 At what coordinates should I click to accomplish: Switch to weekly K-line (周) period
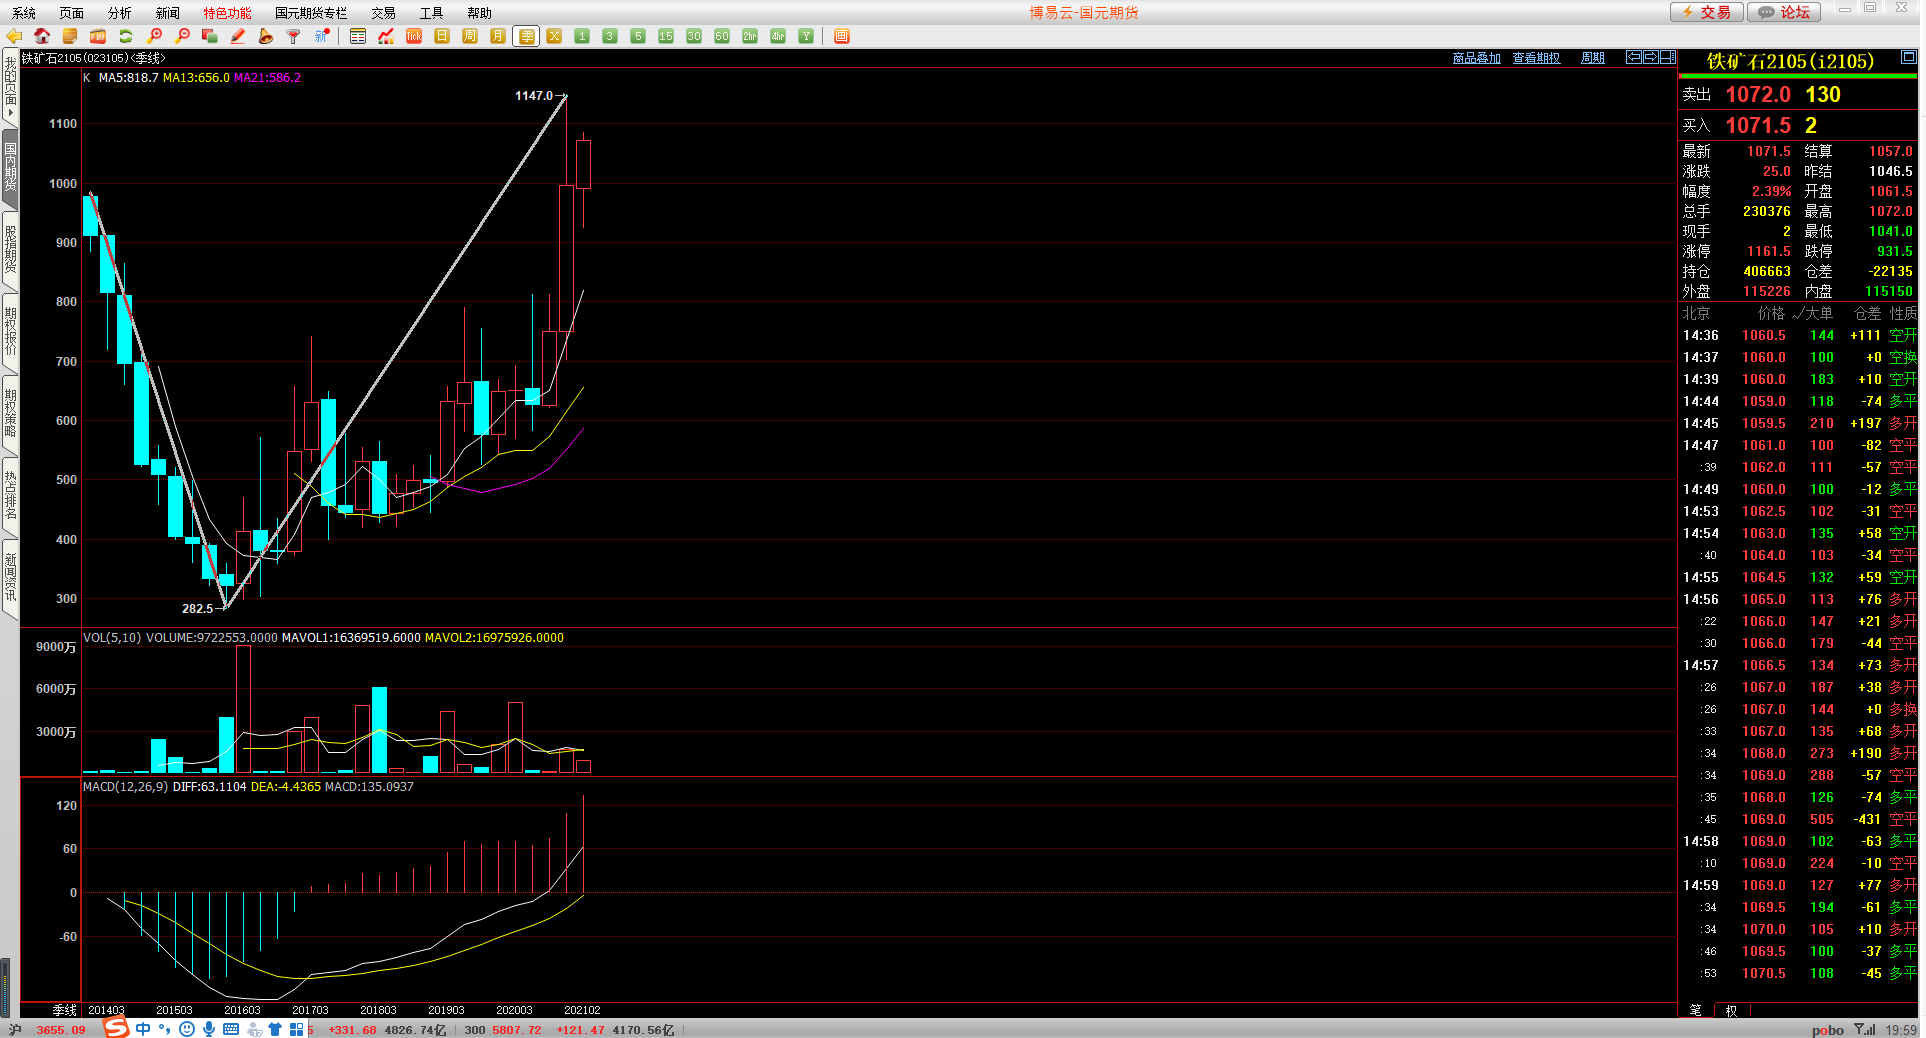tap(470, 36)
